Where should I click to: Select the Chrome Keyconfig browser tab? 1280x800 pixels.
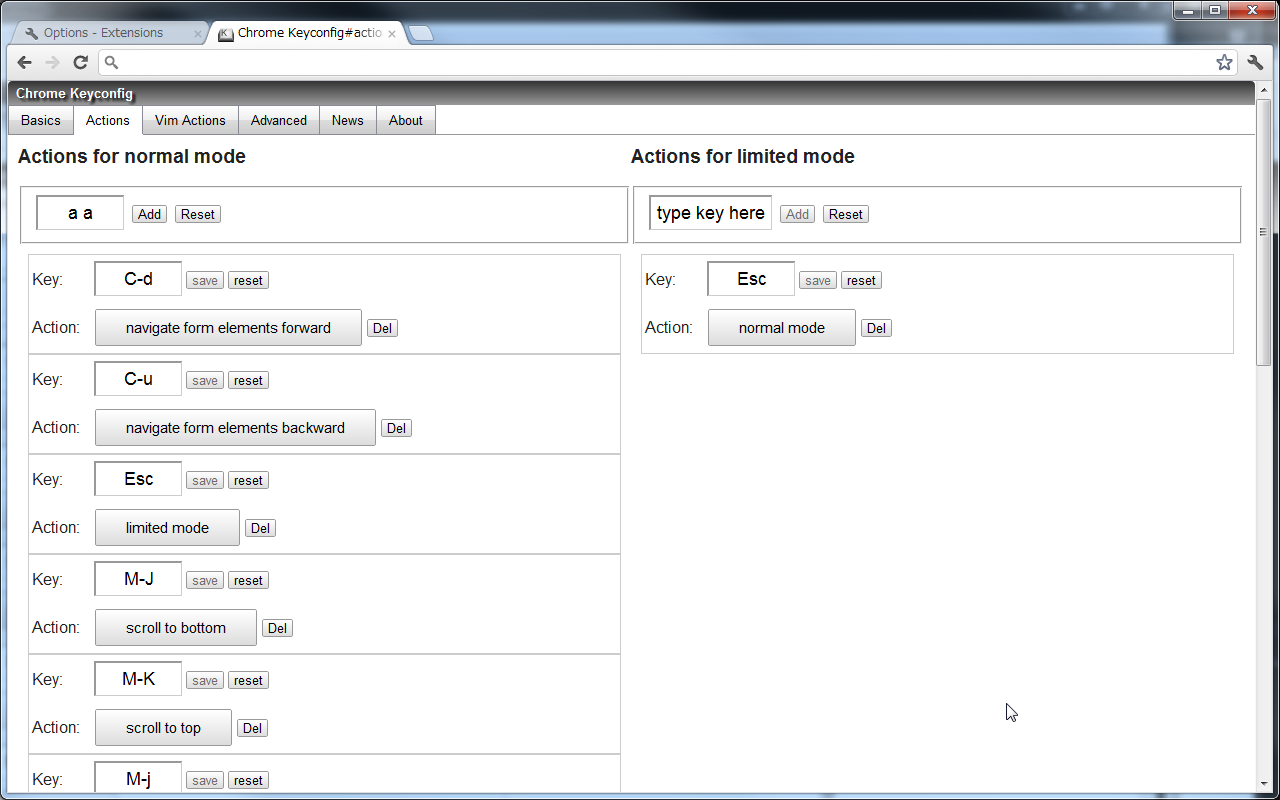308,33
